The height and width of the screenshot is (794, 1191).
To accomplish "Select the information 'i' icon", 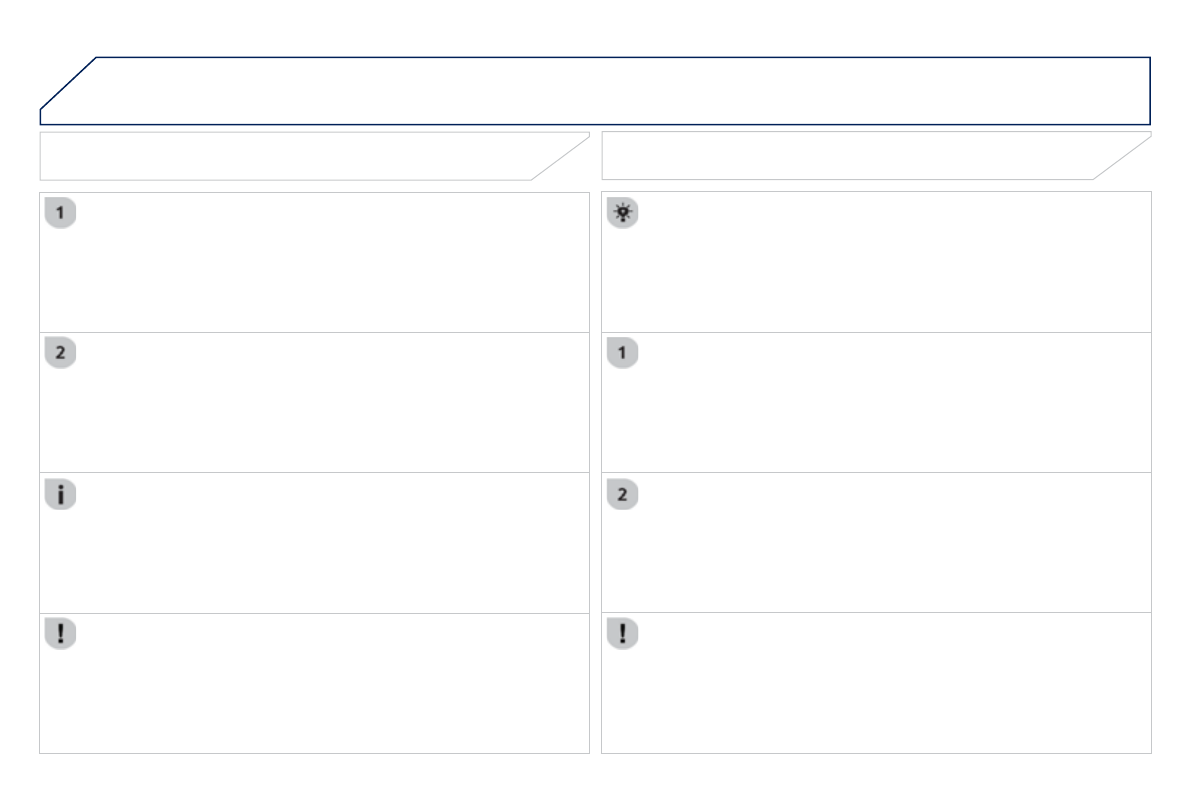I will tap(61, 494).
